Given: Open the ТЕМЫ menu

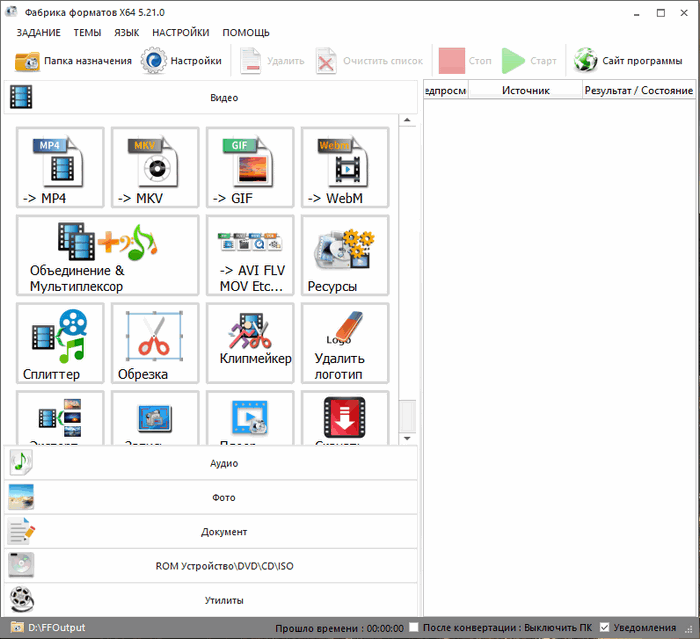Looking at the screenshot, I should pos(87,33).
